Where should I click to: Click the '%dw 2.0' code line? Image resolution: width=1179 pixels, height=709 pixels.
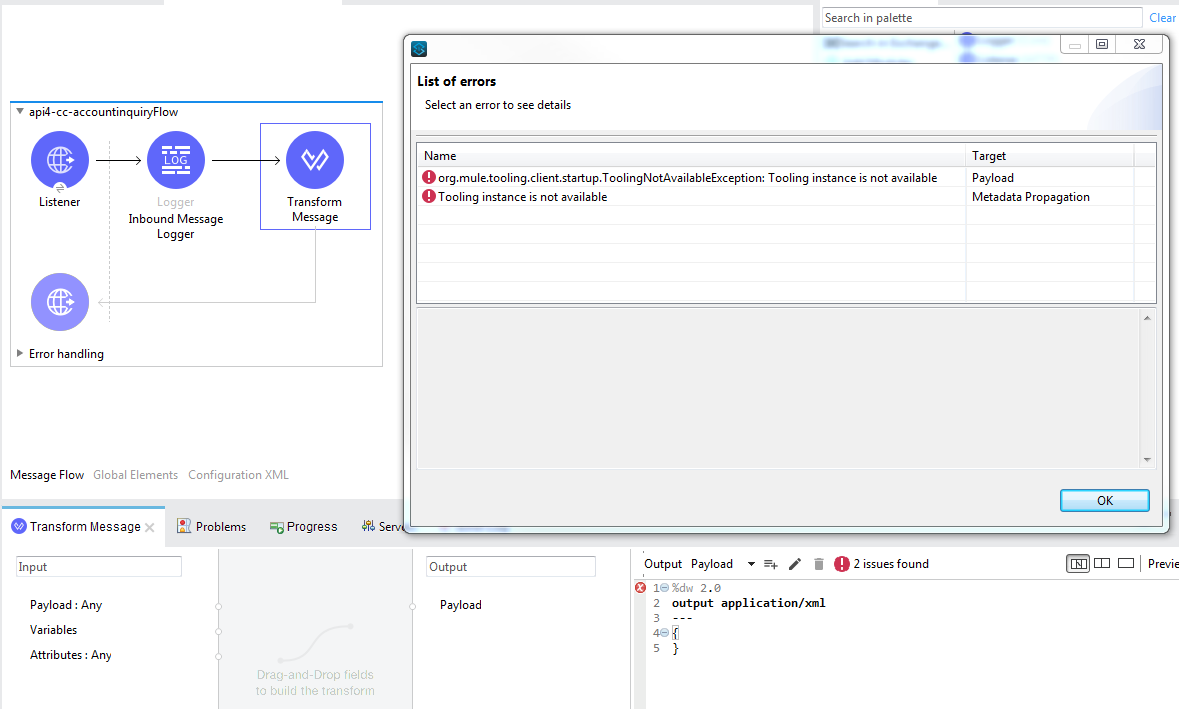pyautogui.click(x=696, y=588)
